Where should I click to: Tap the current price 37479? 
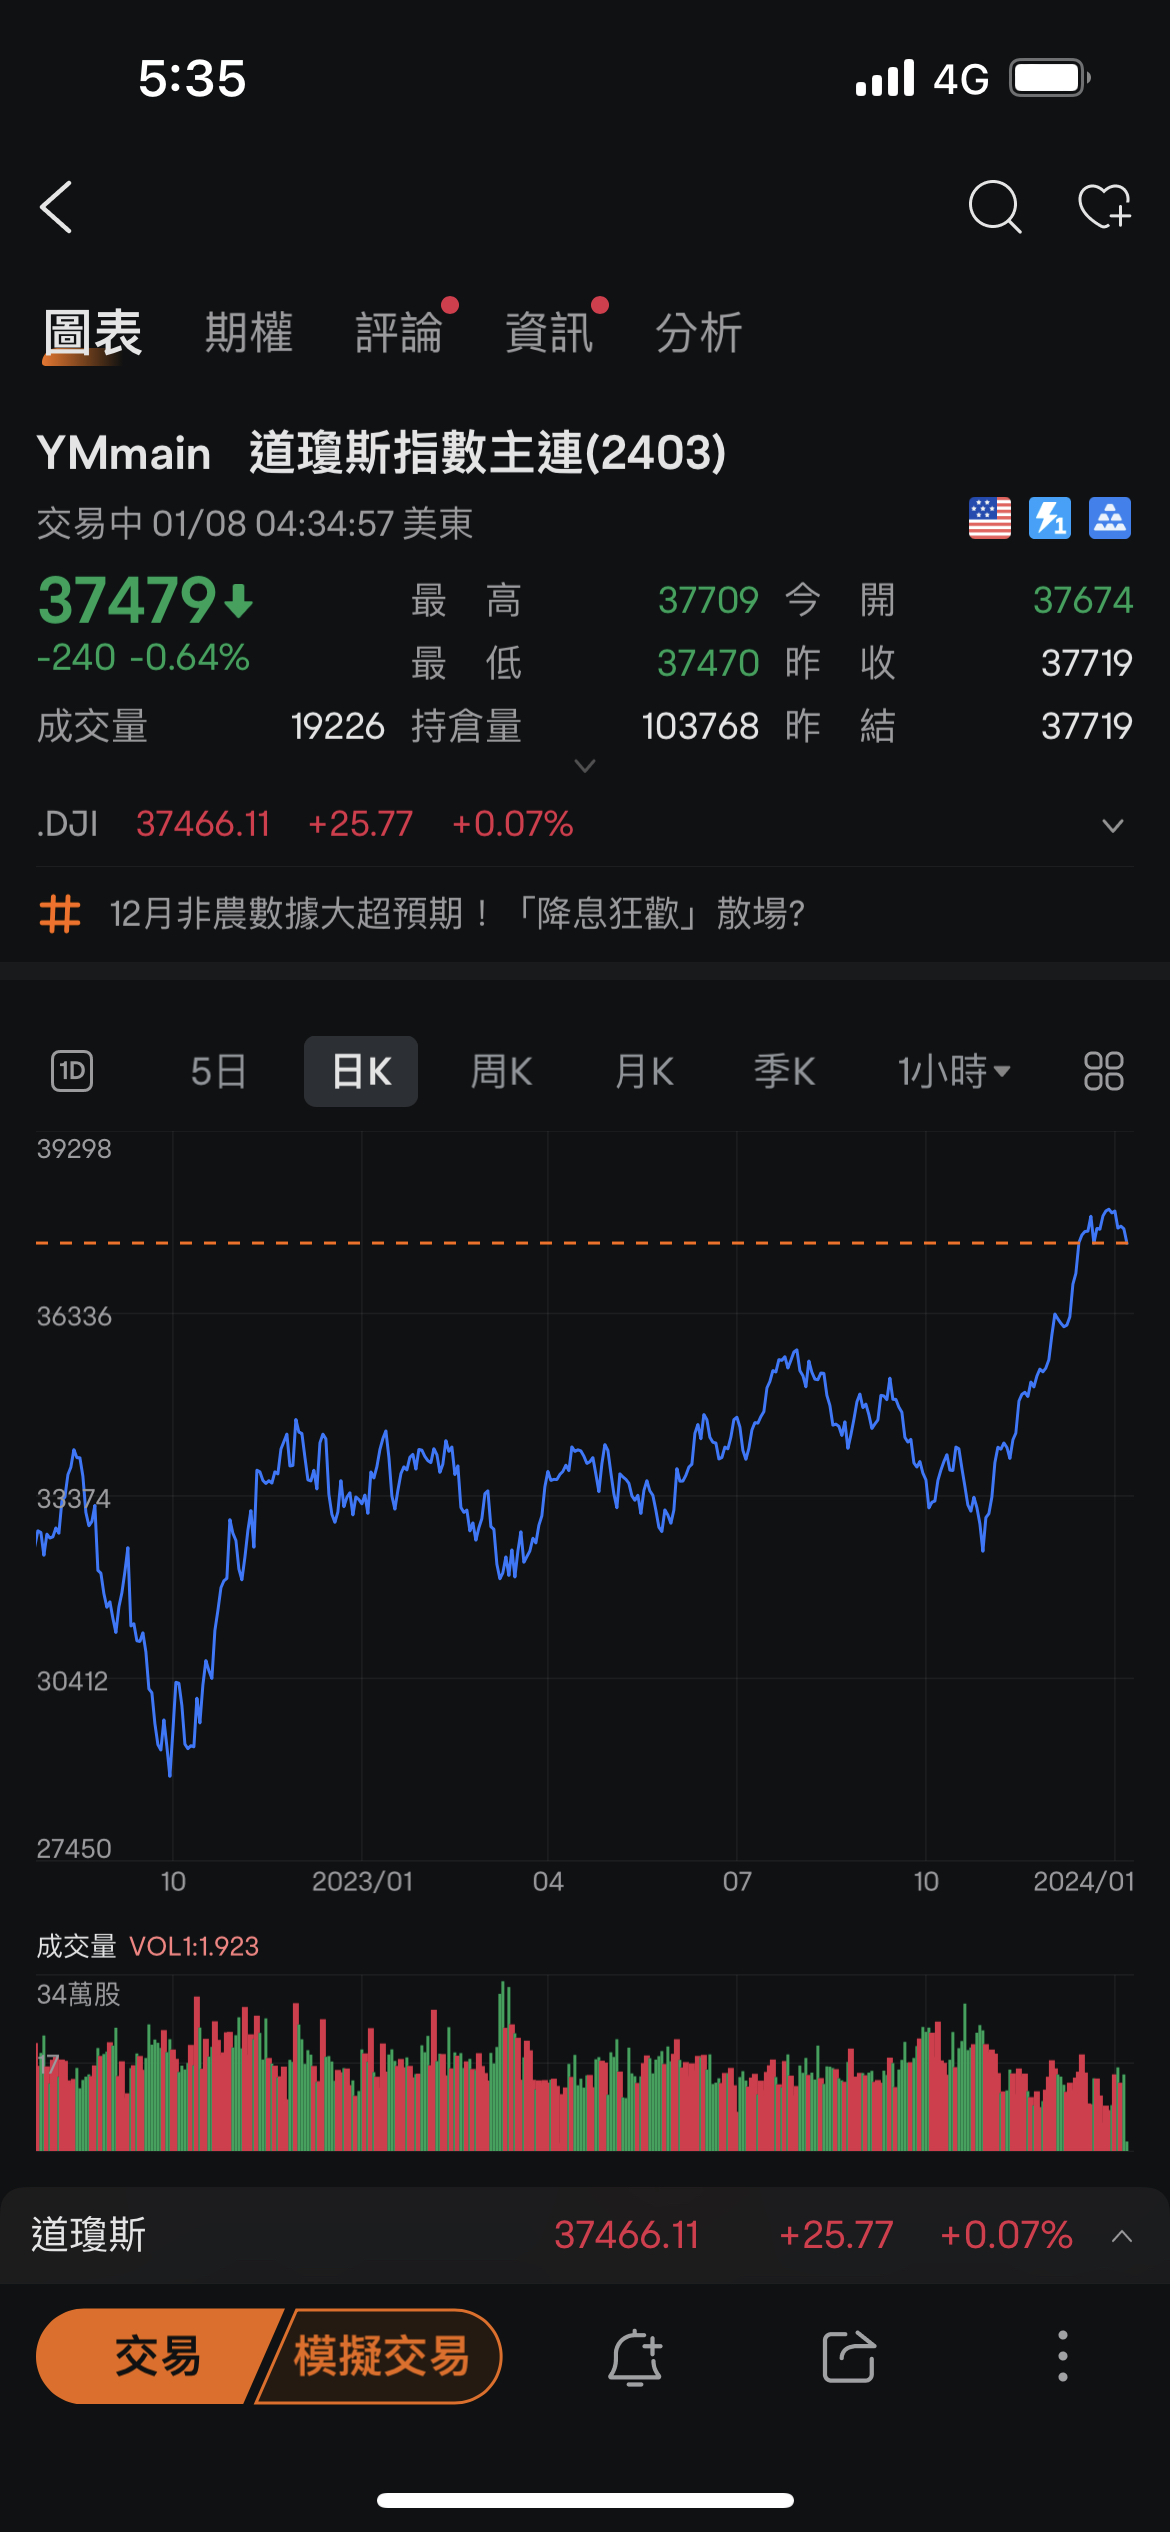coord(145,600)
